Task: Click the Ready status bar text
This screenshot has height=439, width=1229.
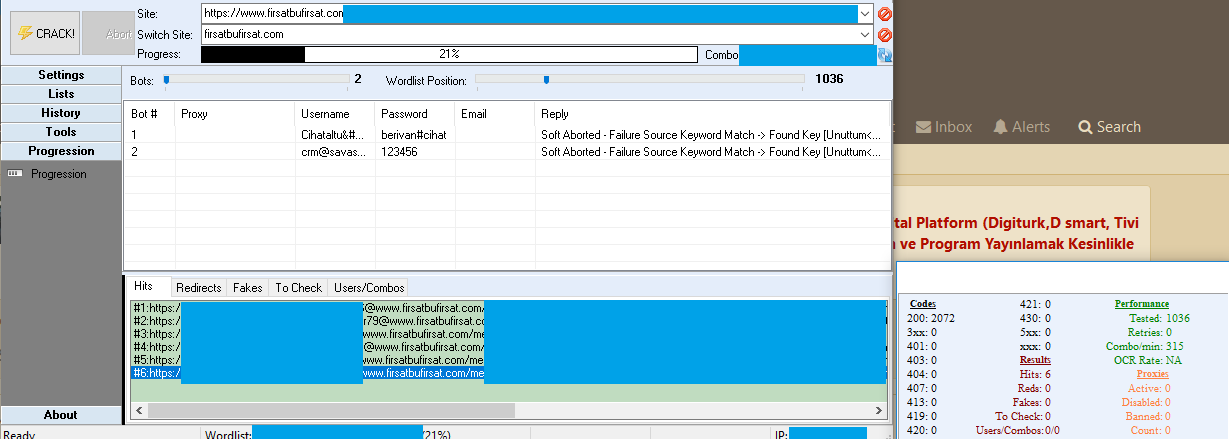Action: click(20, 435)
